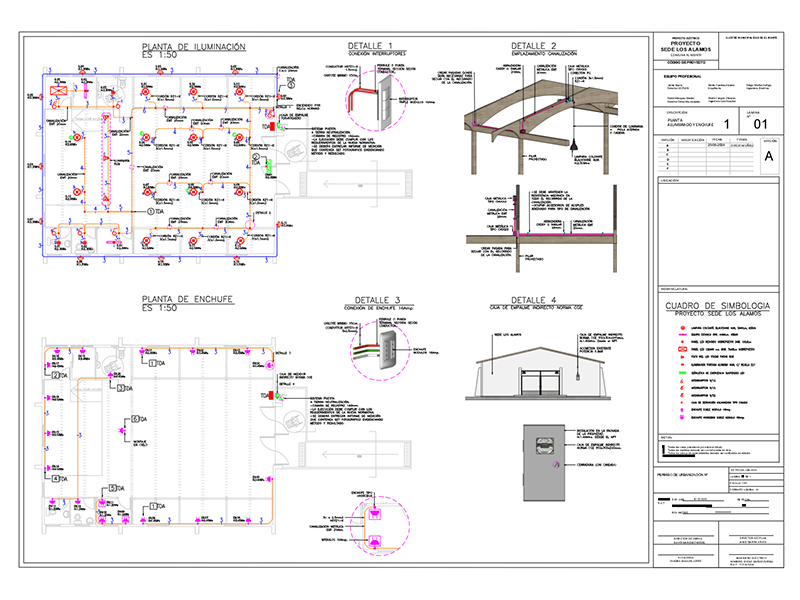Click the circled 5 TDA label in lighting plan

click(x=152, y=212)
